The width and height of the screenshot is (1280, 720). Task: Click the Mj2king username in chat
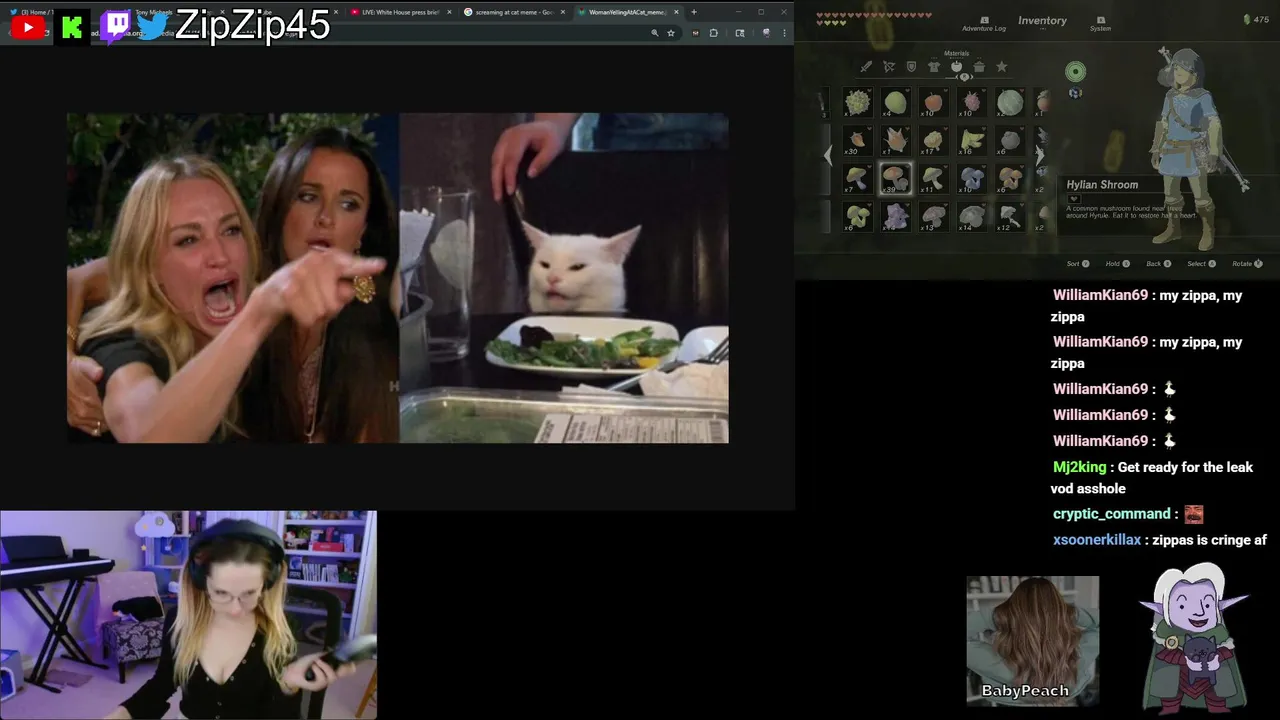coord(1080,468)
